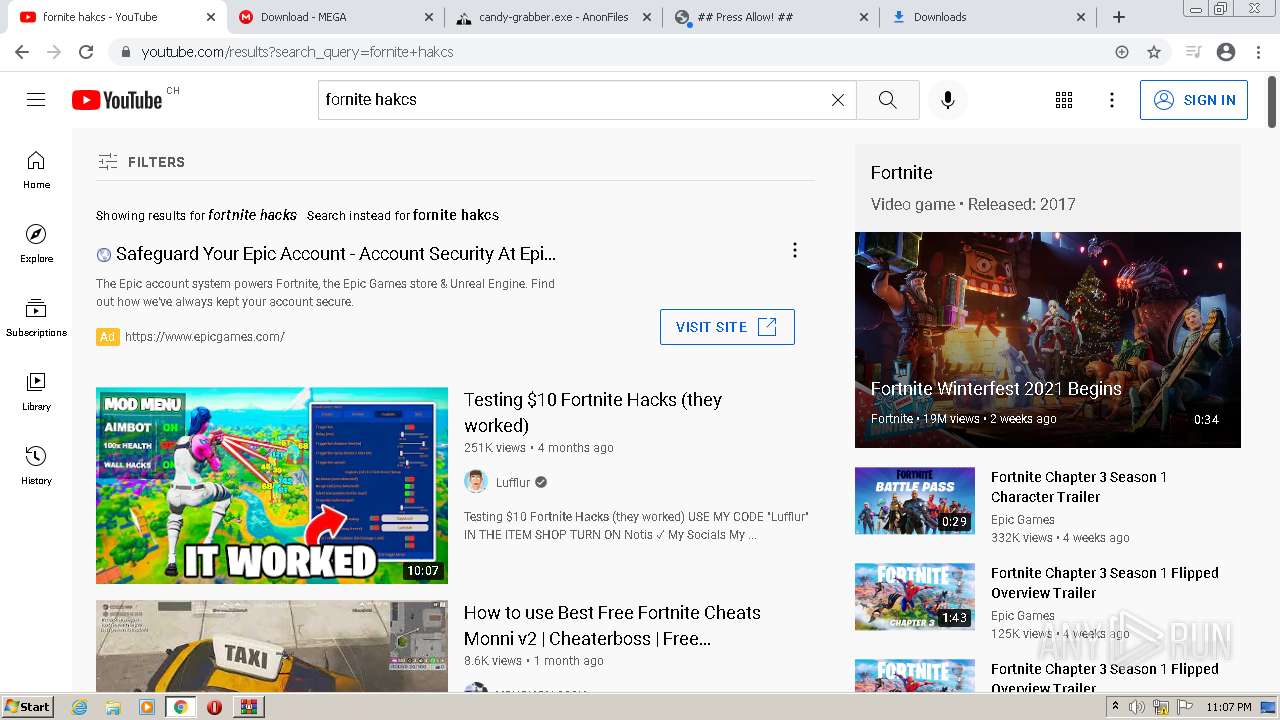Clear the search query with the X

[x=838, y=100]
